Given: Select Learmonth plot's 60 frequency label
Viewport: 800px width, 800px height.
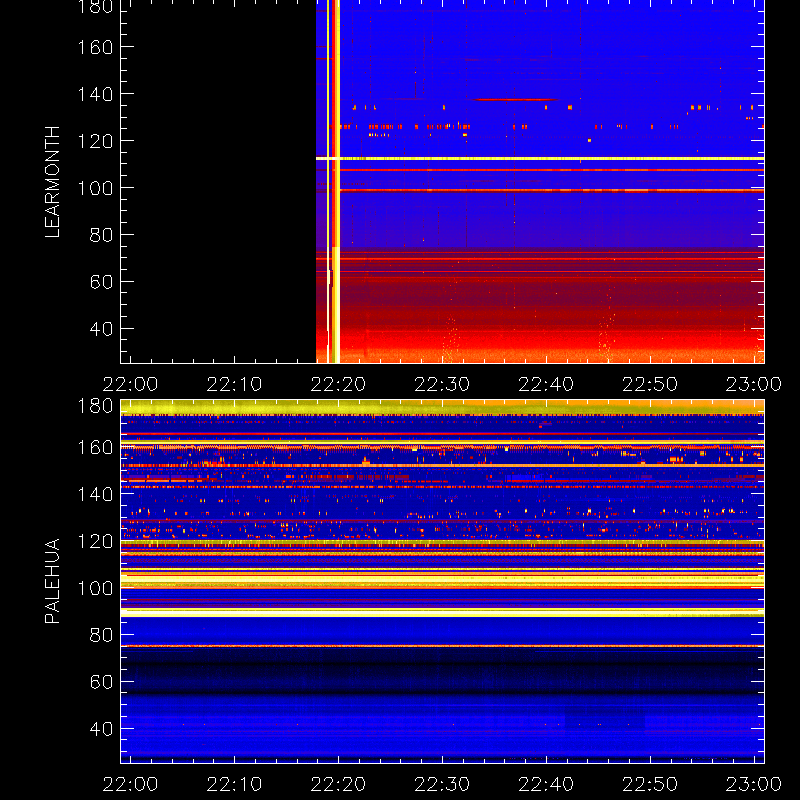Looking at the screenshot, I should (101, 282).
